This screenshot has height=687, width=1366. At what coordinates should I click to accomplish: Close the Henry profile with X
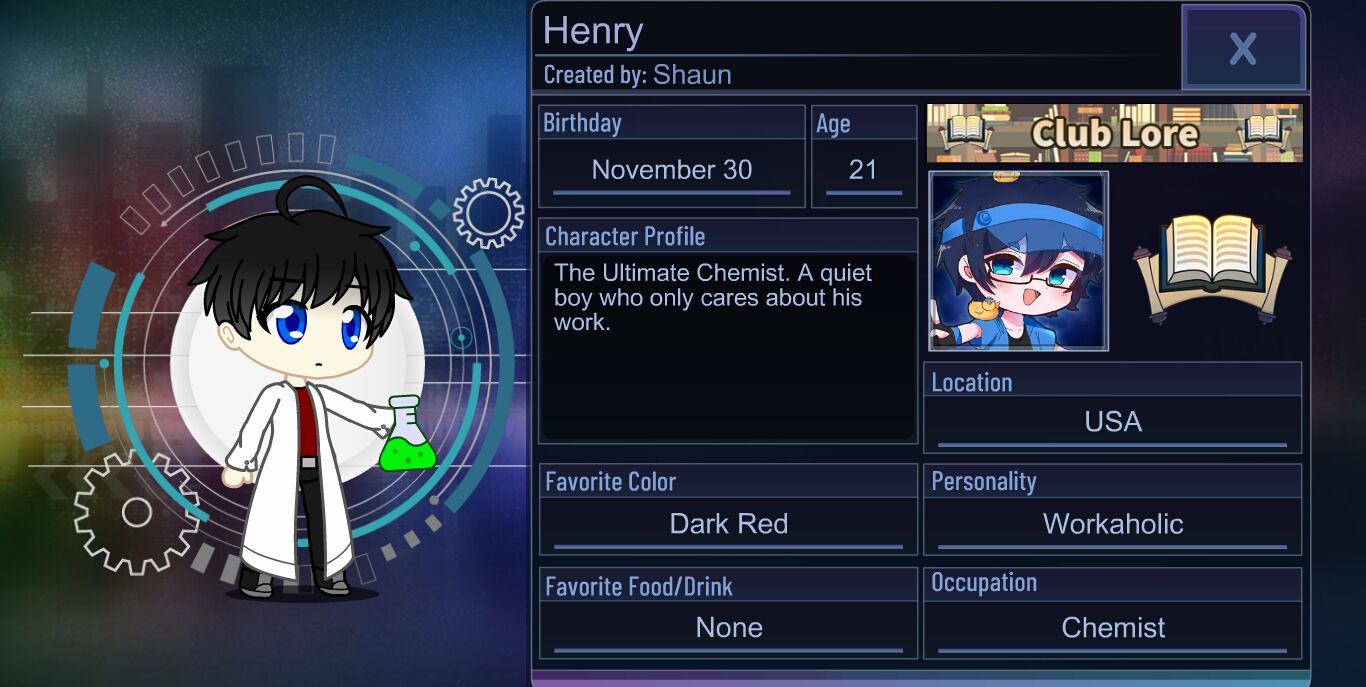pos(1243,47)
